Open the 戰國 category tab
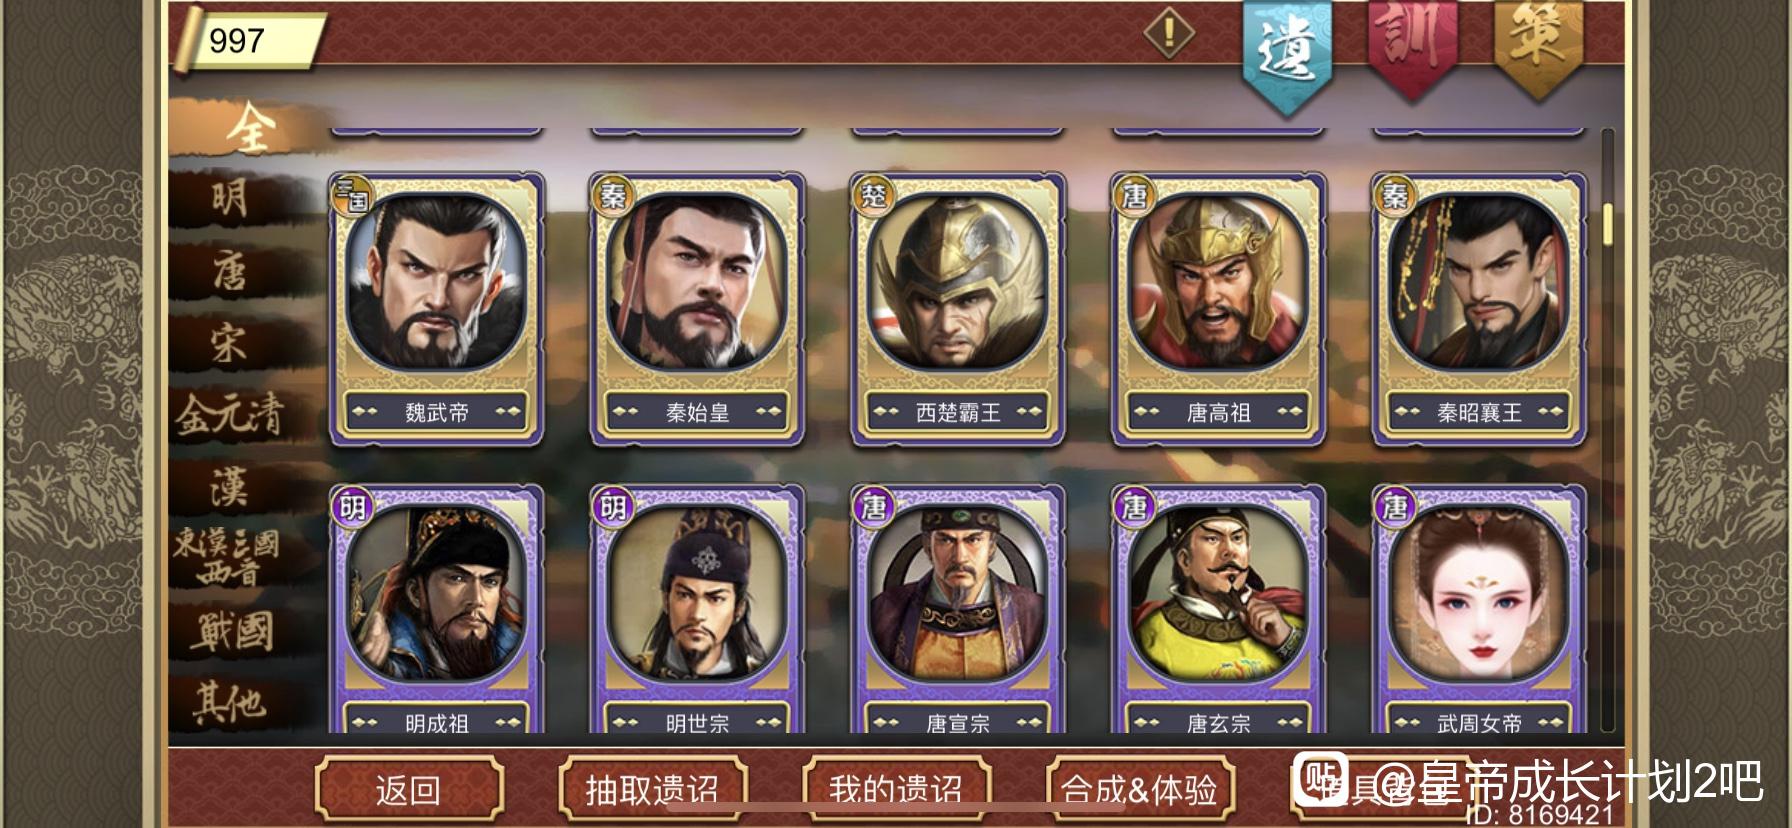1792x828 pixels. click(232, 632)
